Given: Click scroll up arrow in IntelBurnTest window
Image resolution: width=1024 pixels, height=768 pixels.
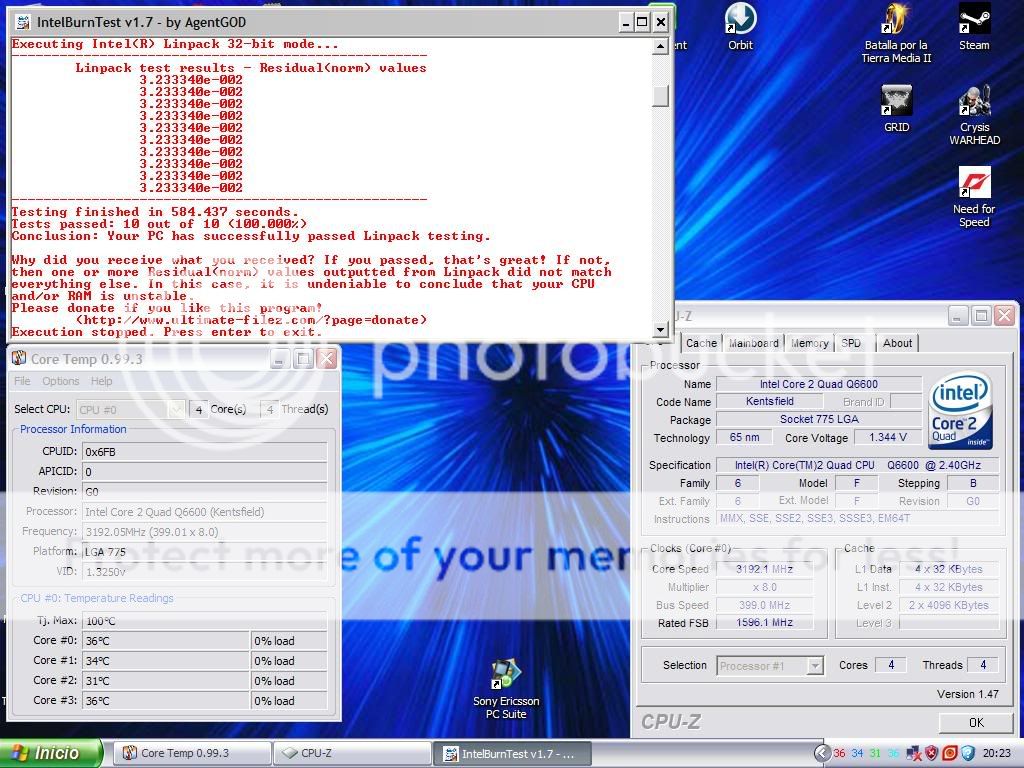Looking at the screenshot, I should [x=661, y=46].
